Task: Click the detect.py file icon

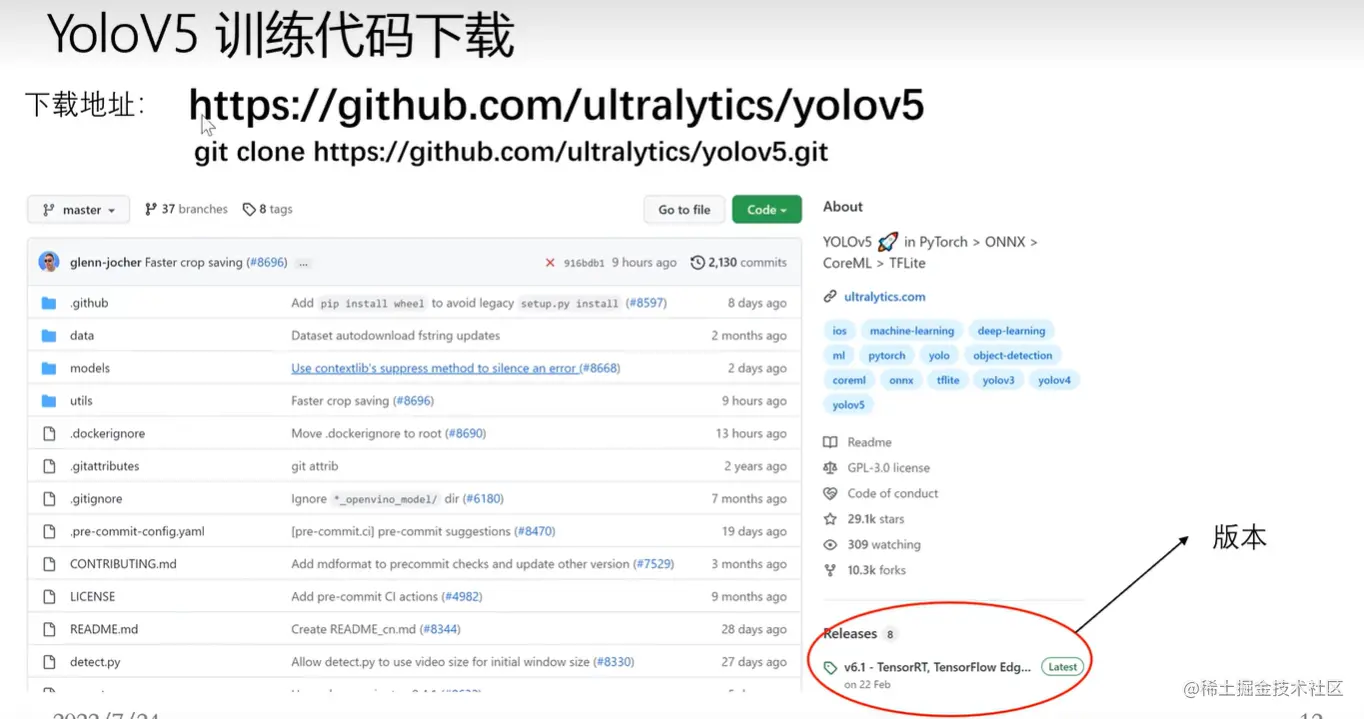Action: click(x=48, y=662)
